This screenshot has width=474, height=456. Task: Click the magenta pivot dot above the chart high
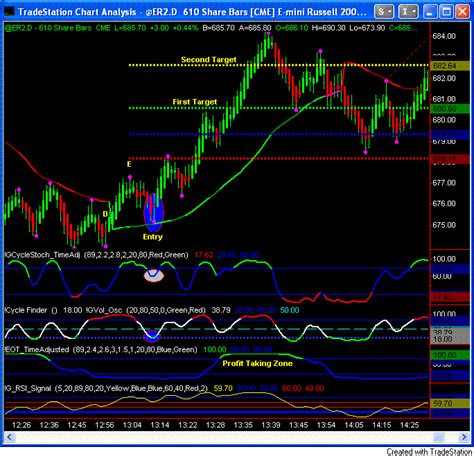pos(269,33)
